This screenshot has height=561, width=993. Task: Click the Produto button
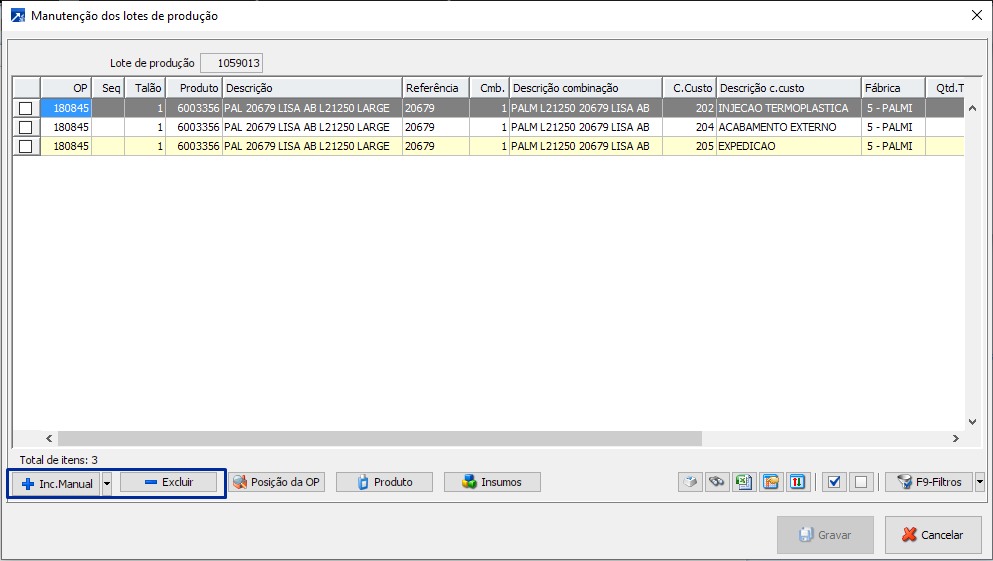coord(384,482)
